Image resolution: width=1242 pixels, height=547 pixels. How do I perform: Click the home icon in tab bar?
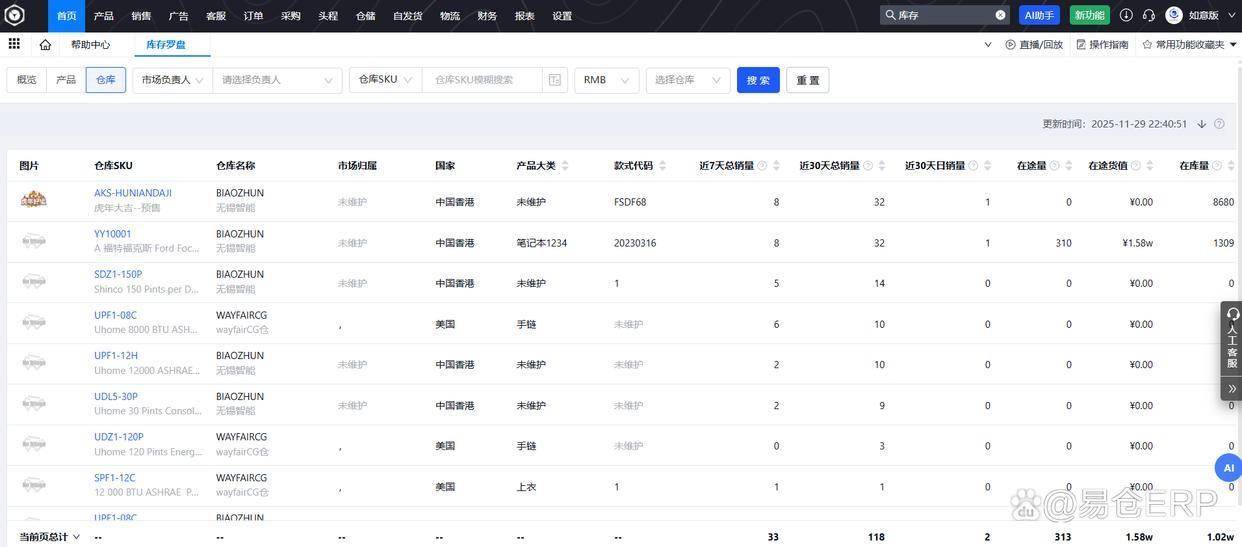[x=45, y=45]
